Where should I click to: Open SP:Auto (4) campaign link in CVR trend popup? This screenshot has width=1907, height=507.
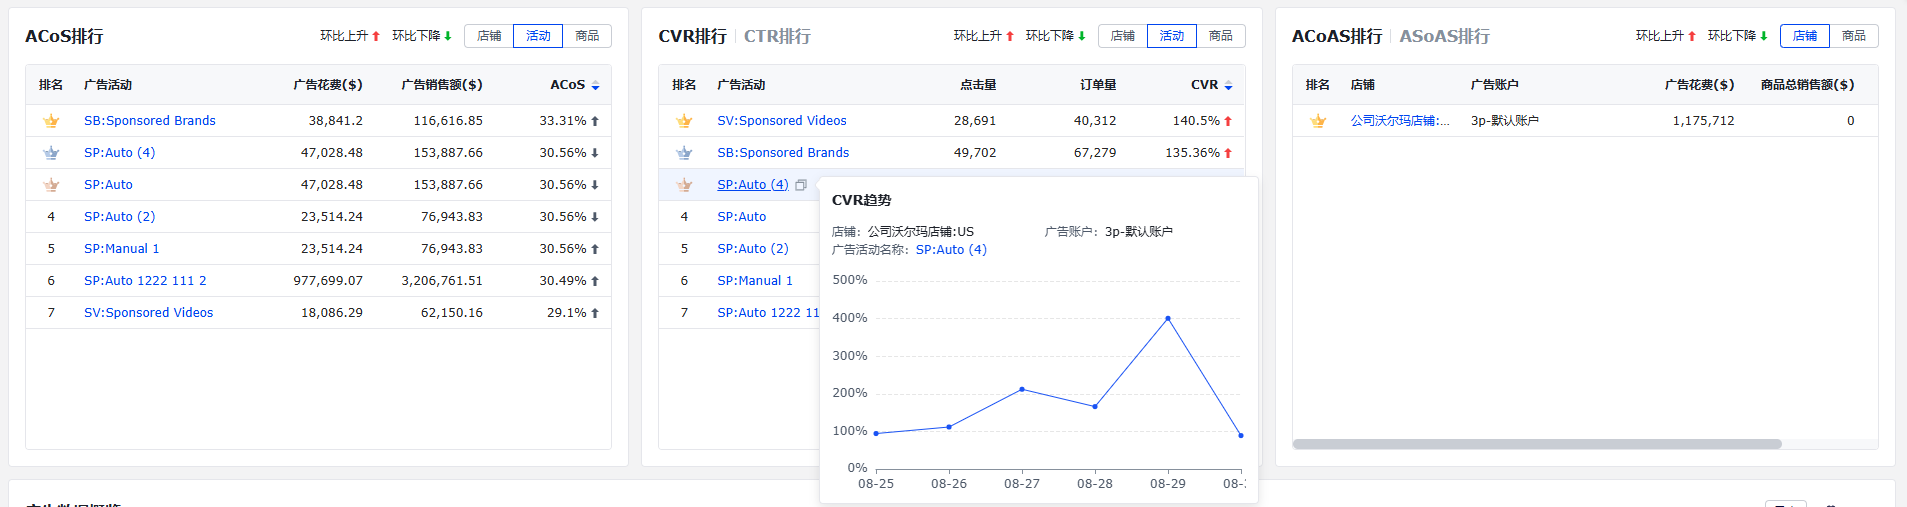(951, 250)
